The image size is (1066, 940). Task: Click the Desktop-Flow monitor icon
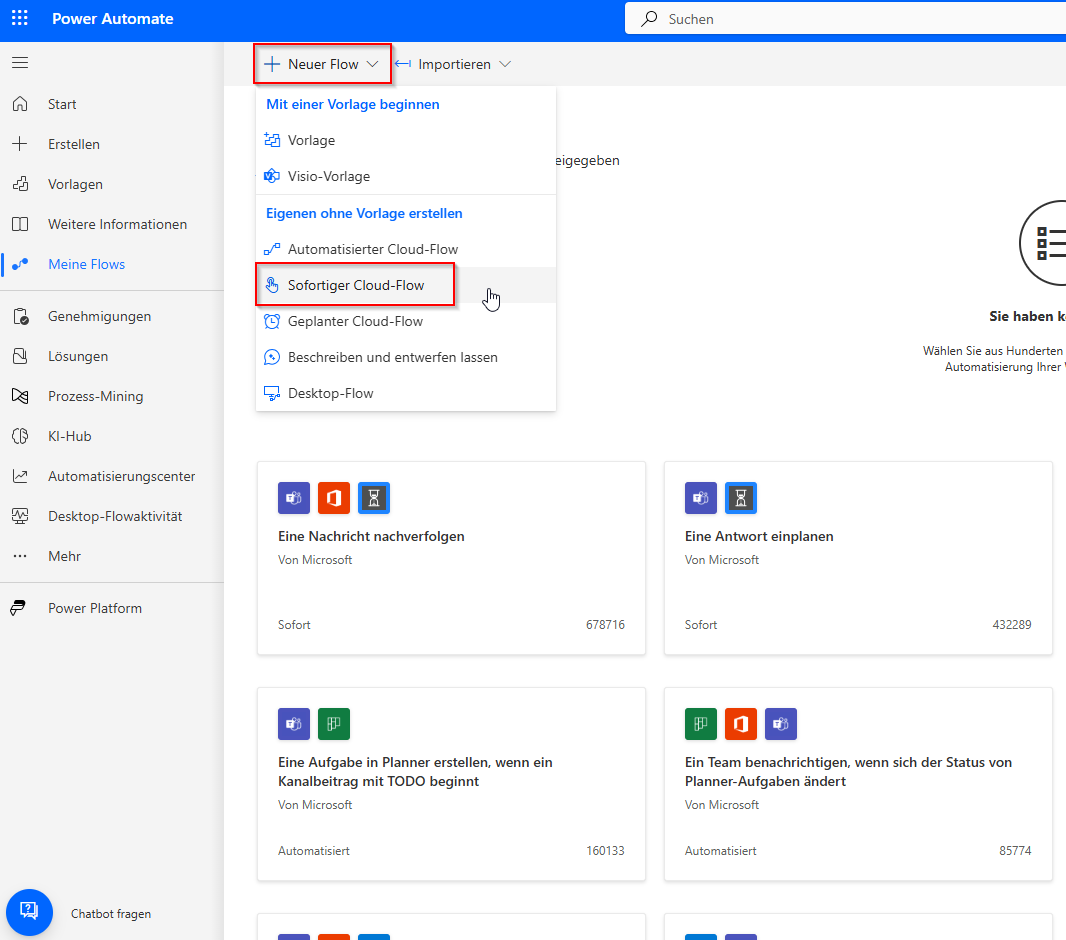coord(272,394)
